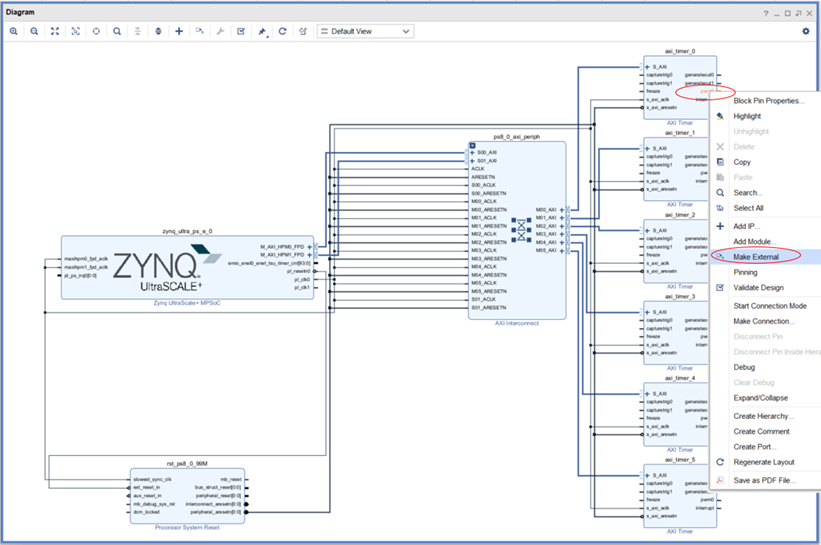Image resolution: width=821 pixels, height=545 pixels.
Task: Click Create Hierarchy in context menu
Action: (x=762, y=415)
